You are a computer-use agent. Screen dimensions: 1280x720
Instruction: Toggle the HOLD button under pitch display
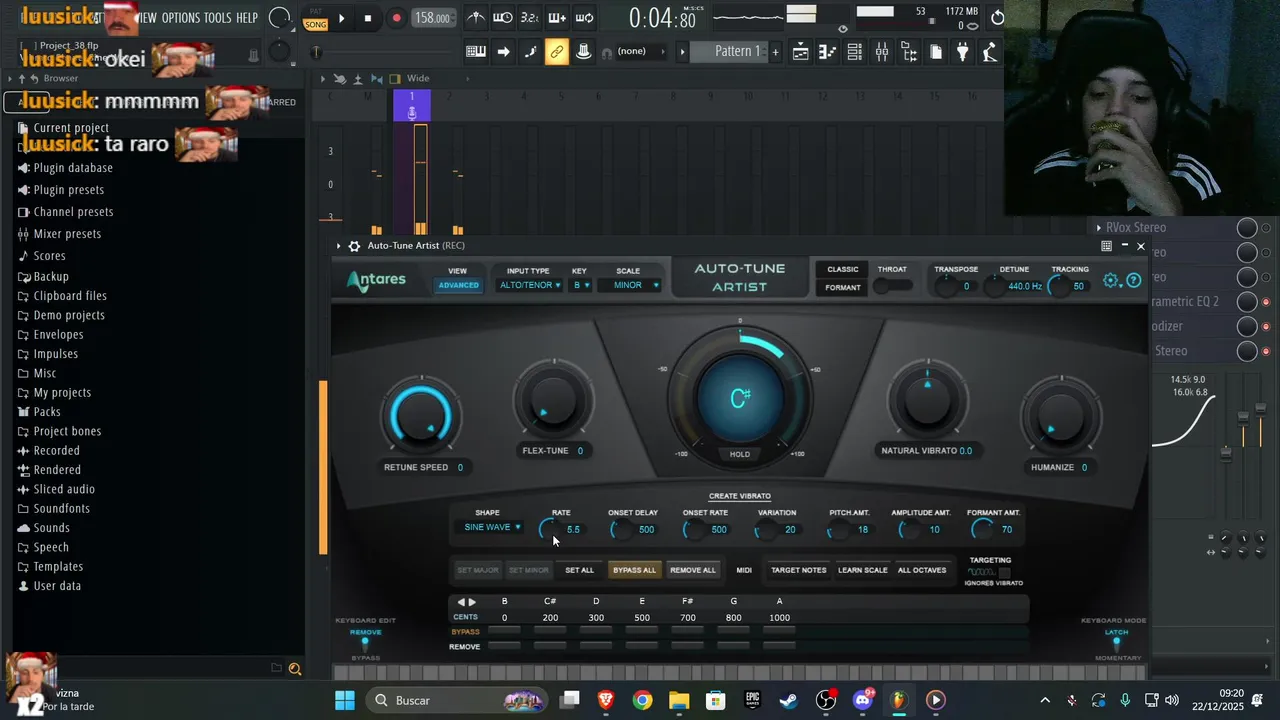click(x=740, y=454)
